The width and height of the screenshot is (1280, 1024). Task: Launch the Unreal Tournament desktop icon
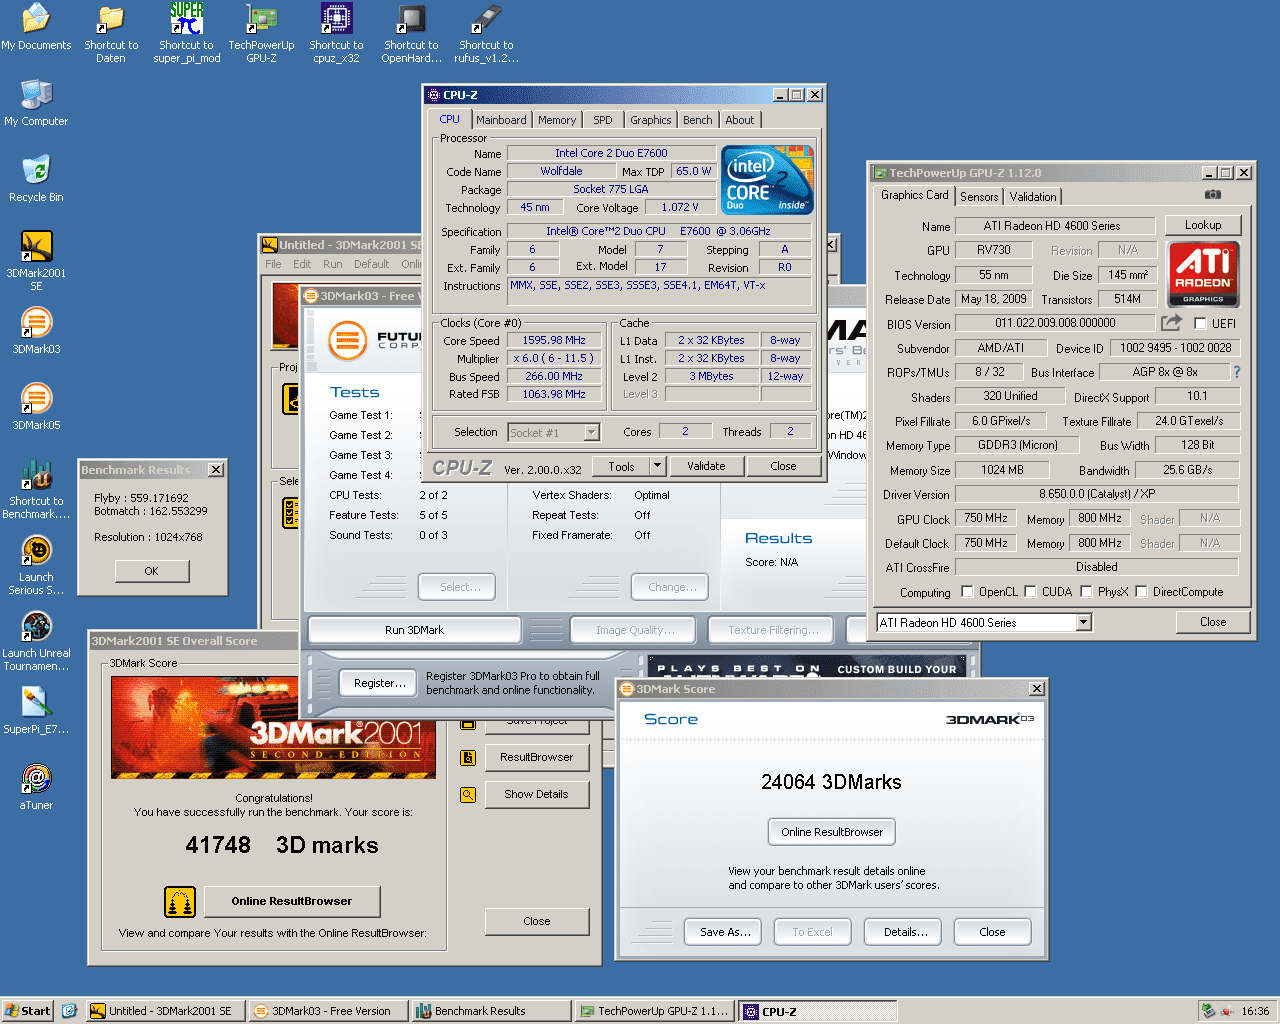click(x=36, y=641)
